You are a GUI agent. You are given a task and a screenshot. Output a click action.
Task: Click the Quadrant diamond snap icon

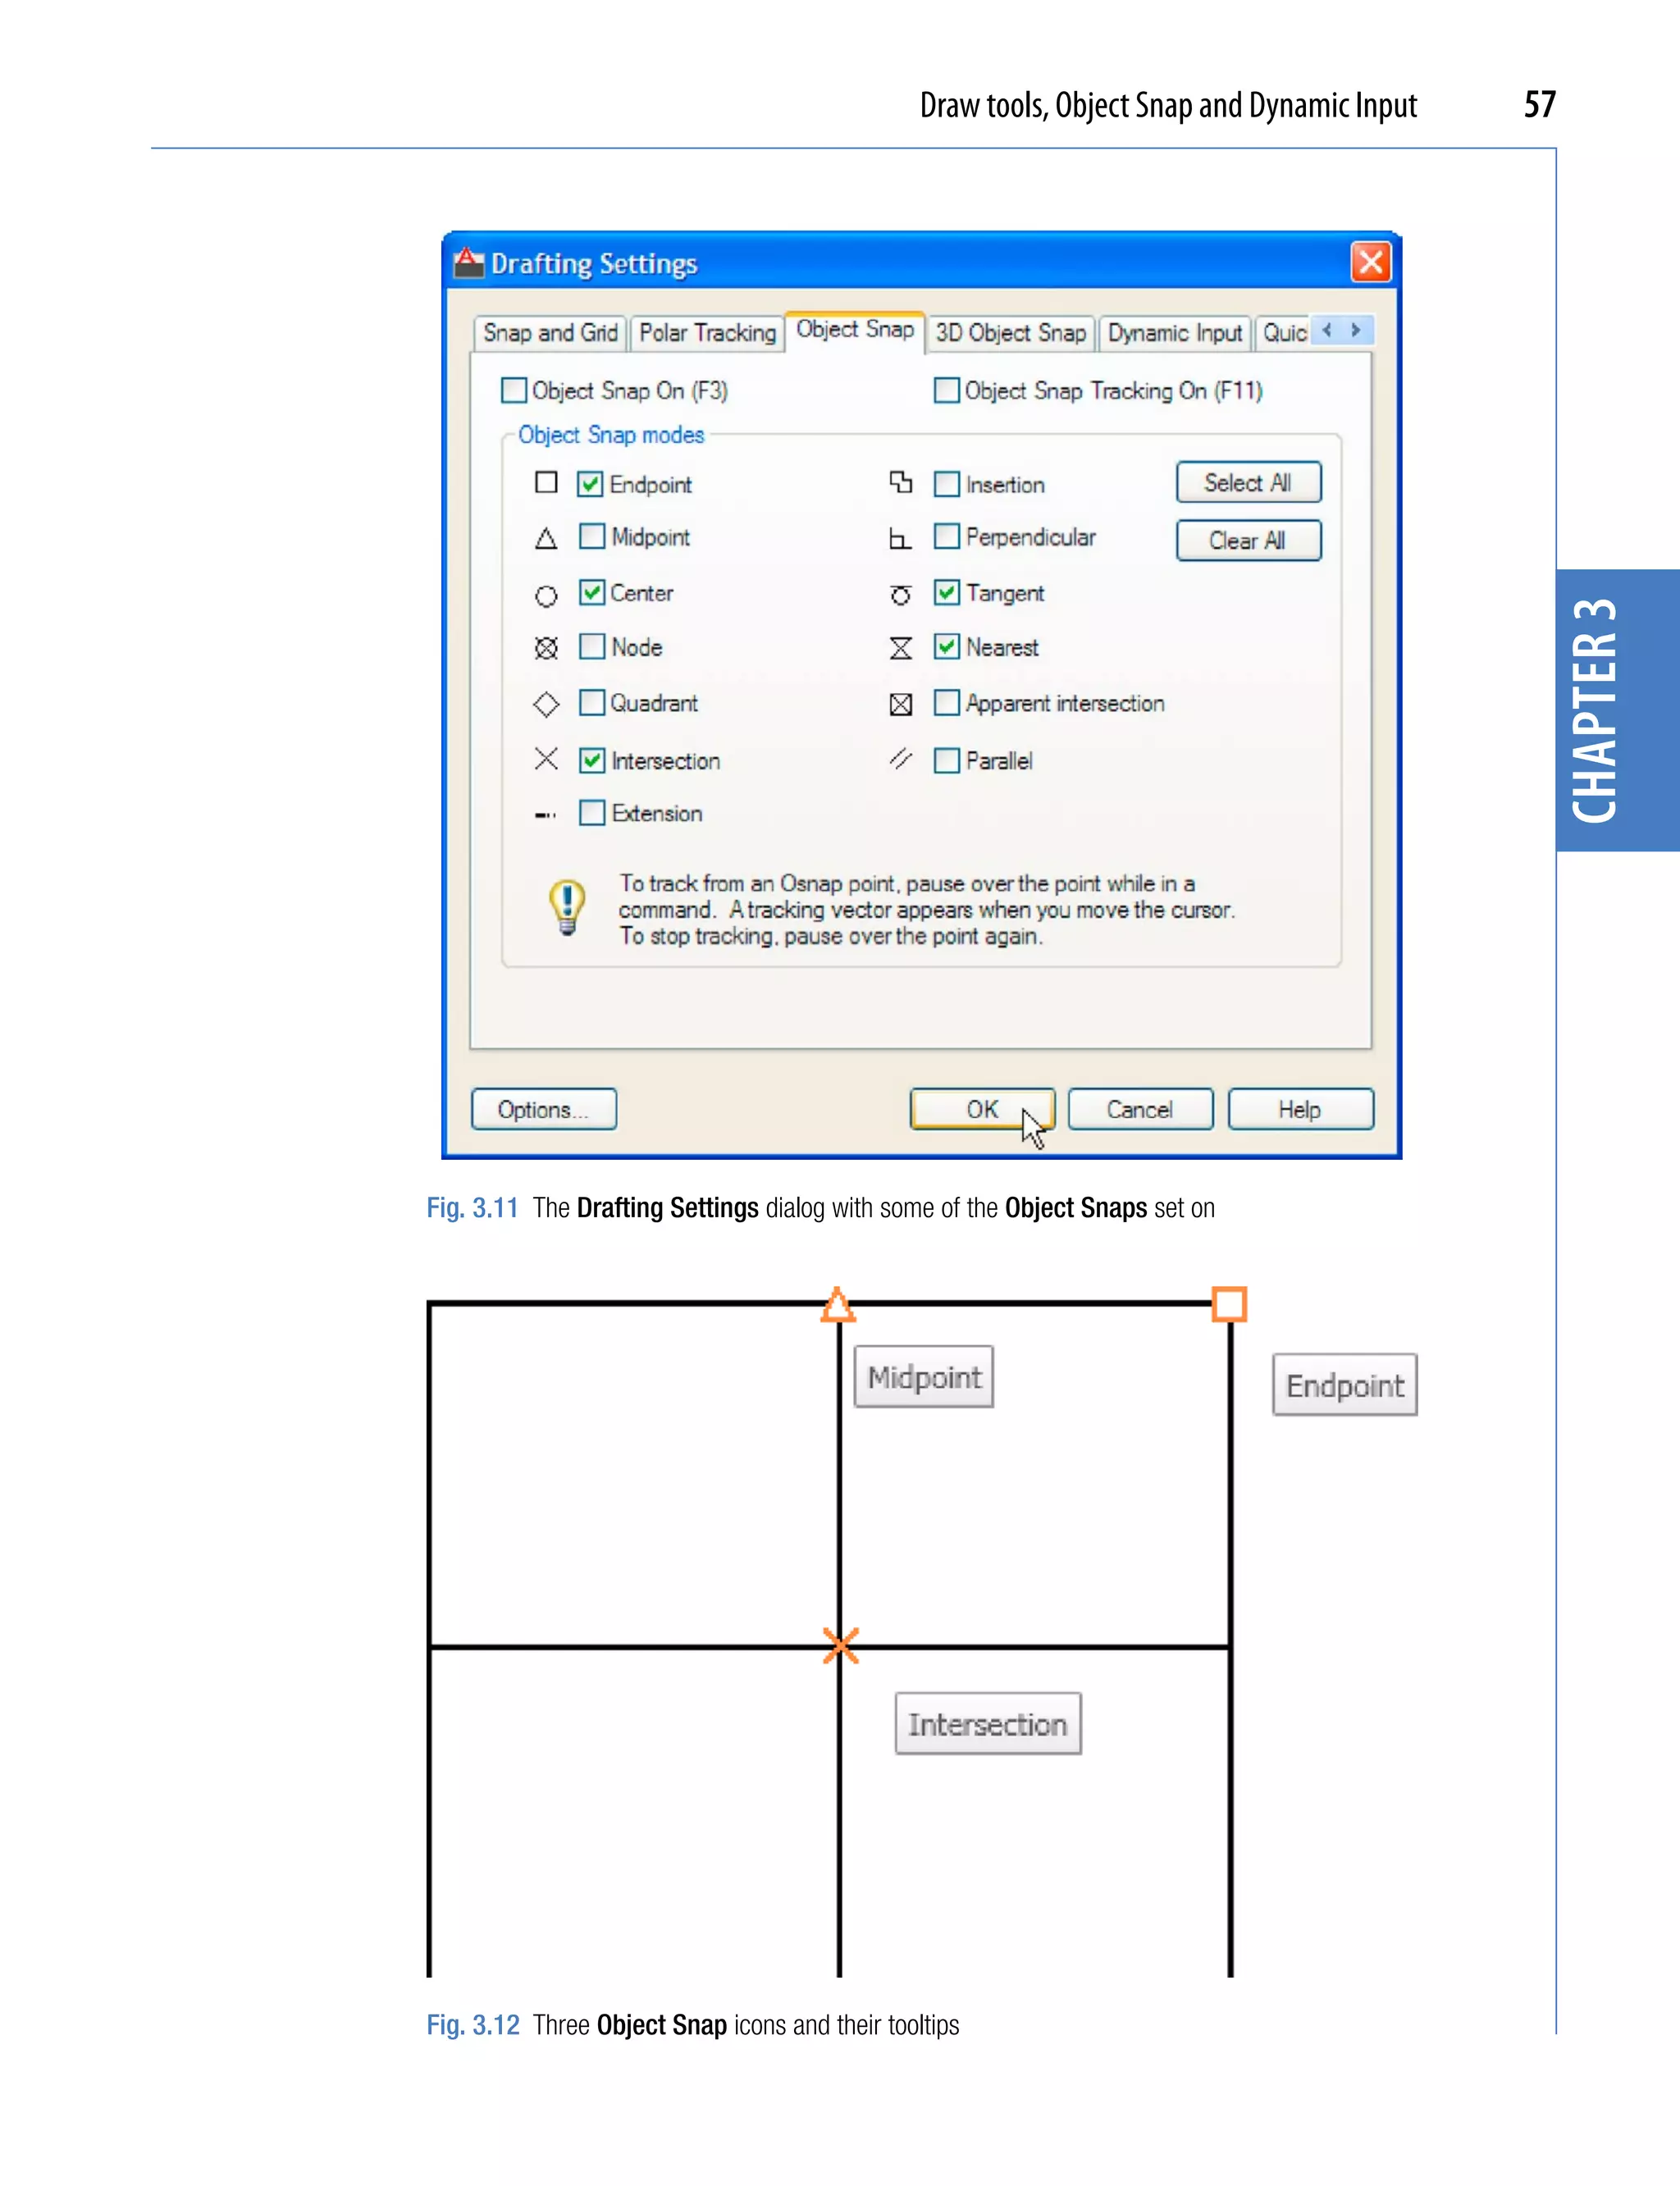click(546, 704)
